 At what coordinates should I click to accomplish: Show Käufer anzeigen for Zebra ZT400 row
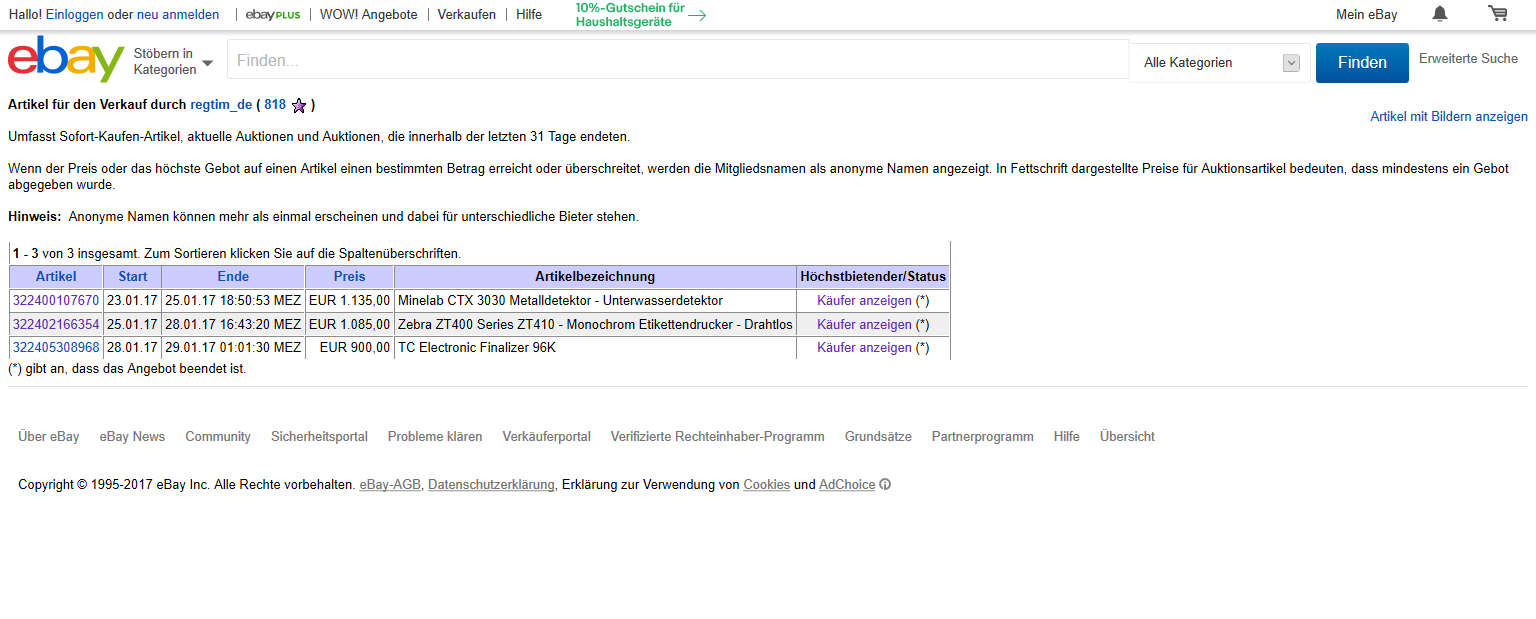[x=864, y=325]
